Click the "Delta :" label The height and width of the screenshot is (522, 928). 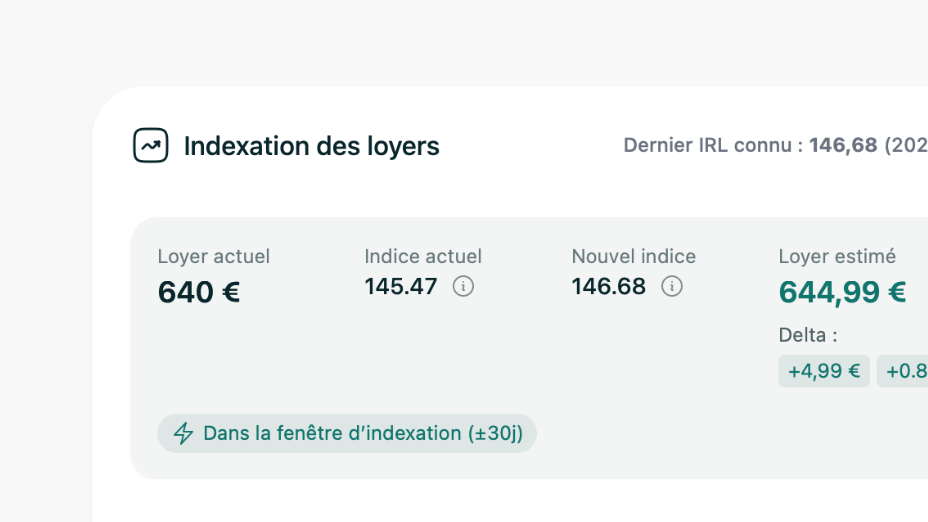click(808, 335)
